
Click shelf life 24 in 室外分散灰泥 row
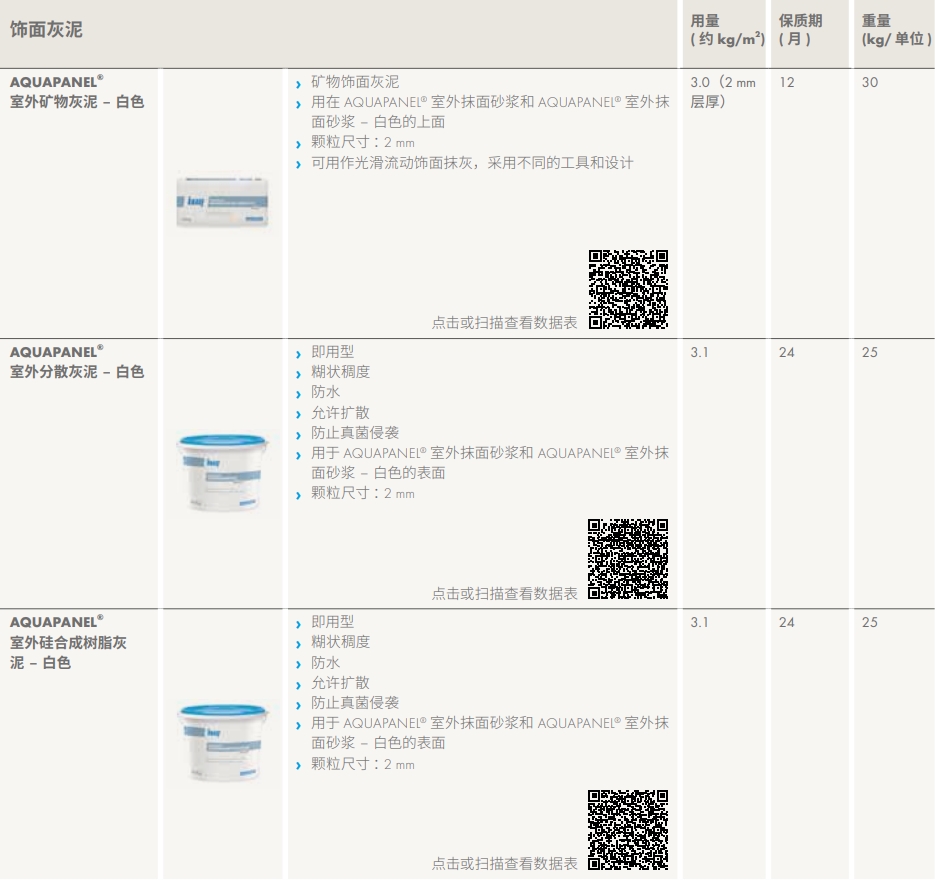click(787, 352)
